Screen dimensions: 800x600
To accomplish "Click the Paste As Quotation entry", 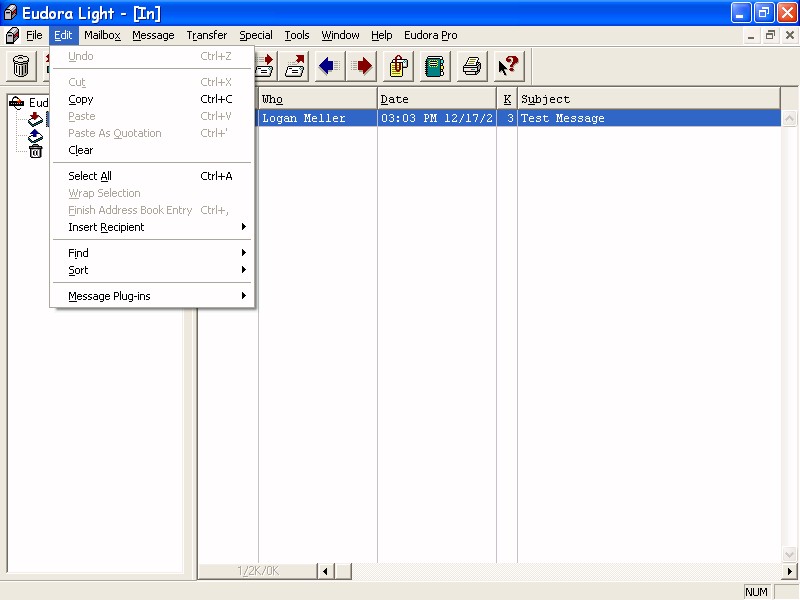I will (x=152, y=133).
